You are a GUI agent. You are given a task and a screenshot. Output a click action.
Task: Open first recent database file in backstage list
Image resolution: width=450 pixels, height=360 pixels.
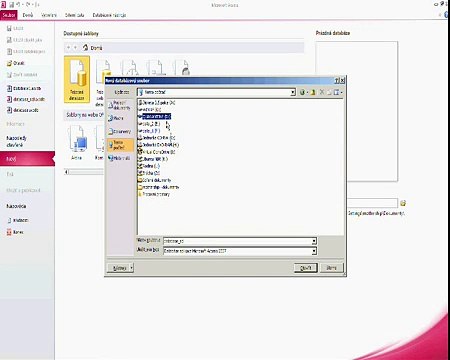coord(24,89)
